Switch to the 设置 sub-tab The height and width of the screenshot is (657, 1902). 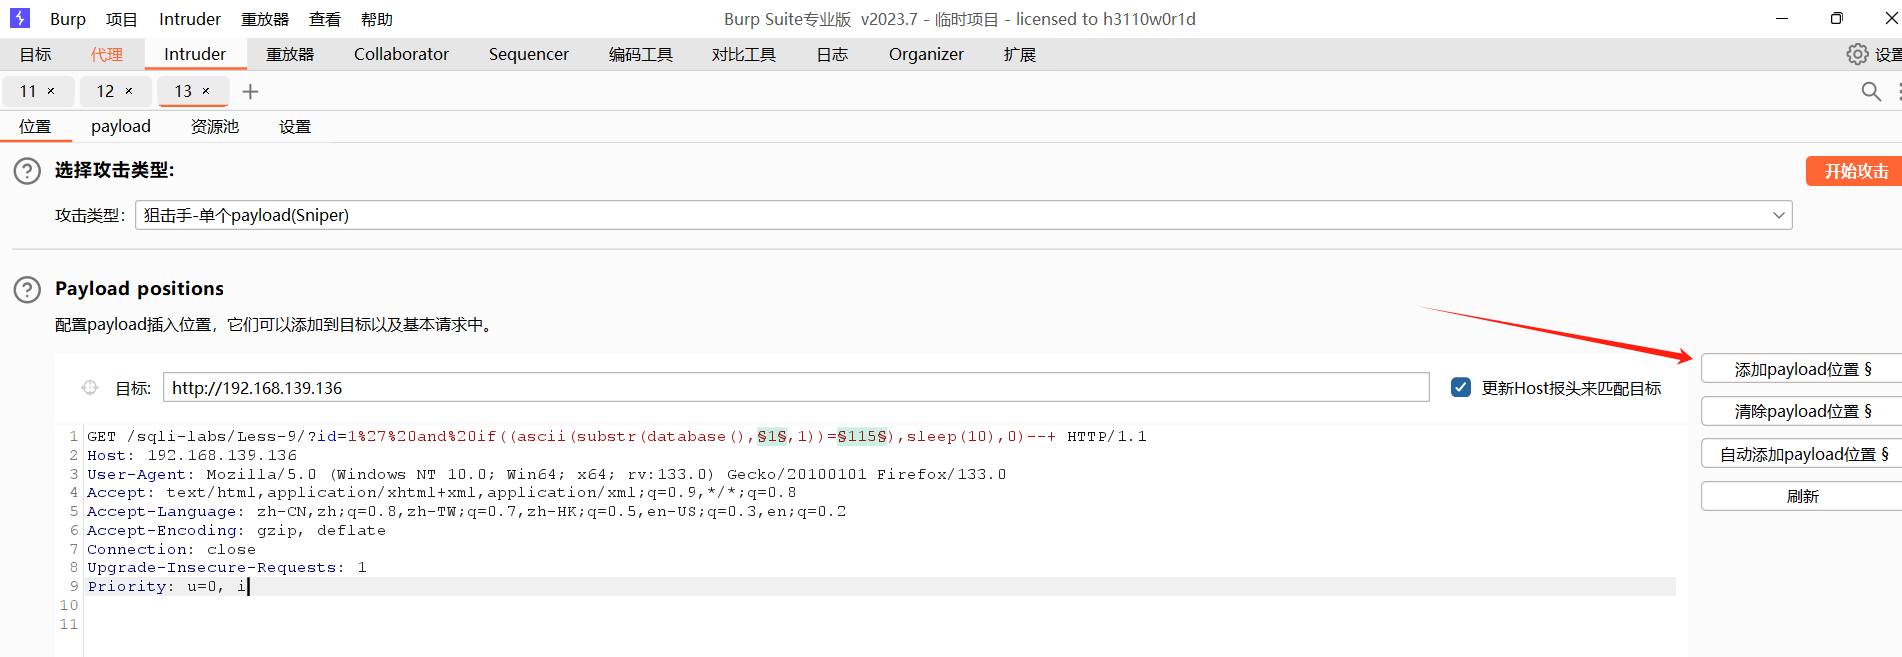[x=295, y=126]
